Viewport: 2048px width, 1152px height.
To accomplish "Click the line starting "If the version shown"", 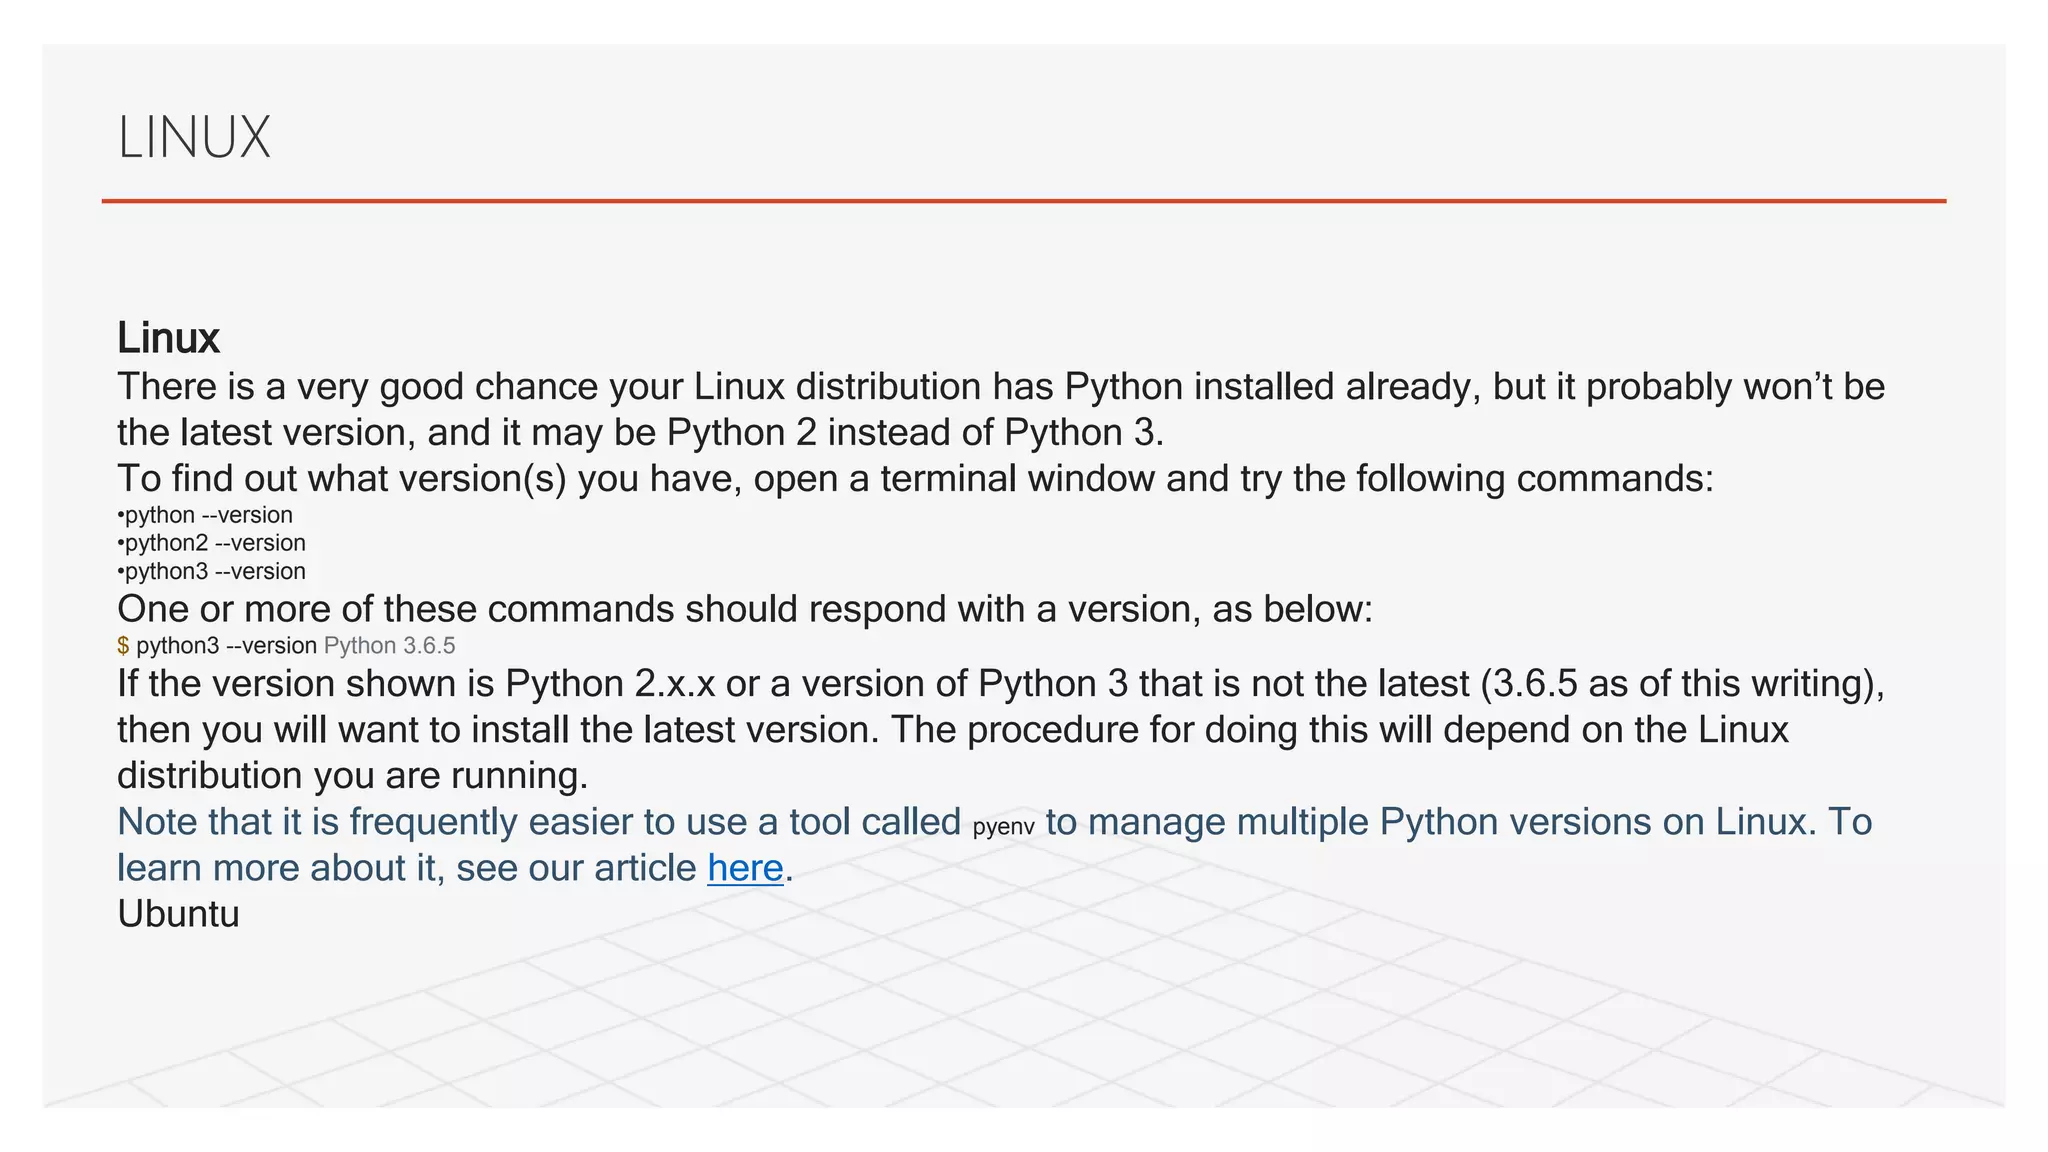I will 1000,684.
